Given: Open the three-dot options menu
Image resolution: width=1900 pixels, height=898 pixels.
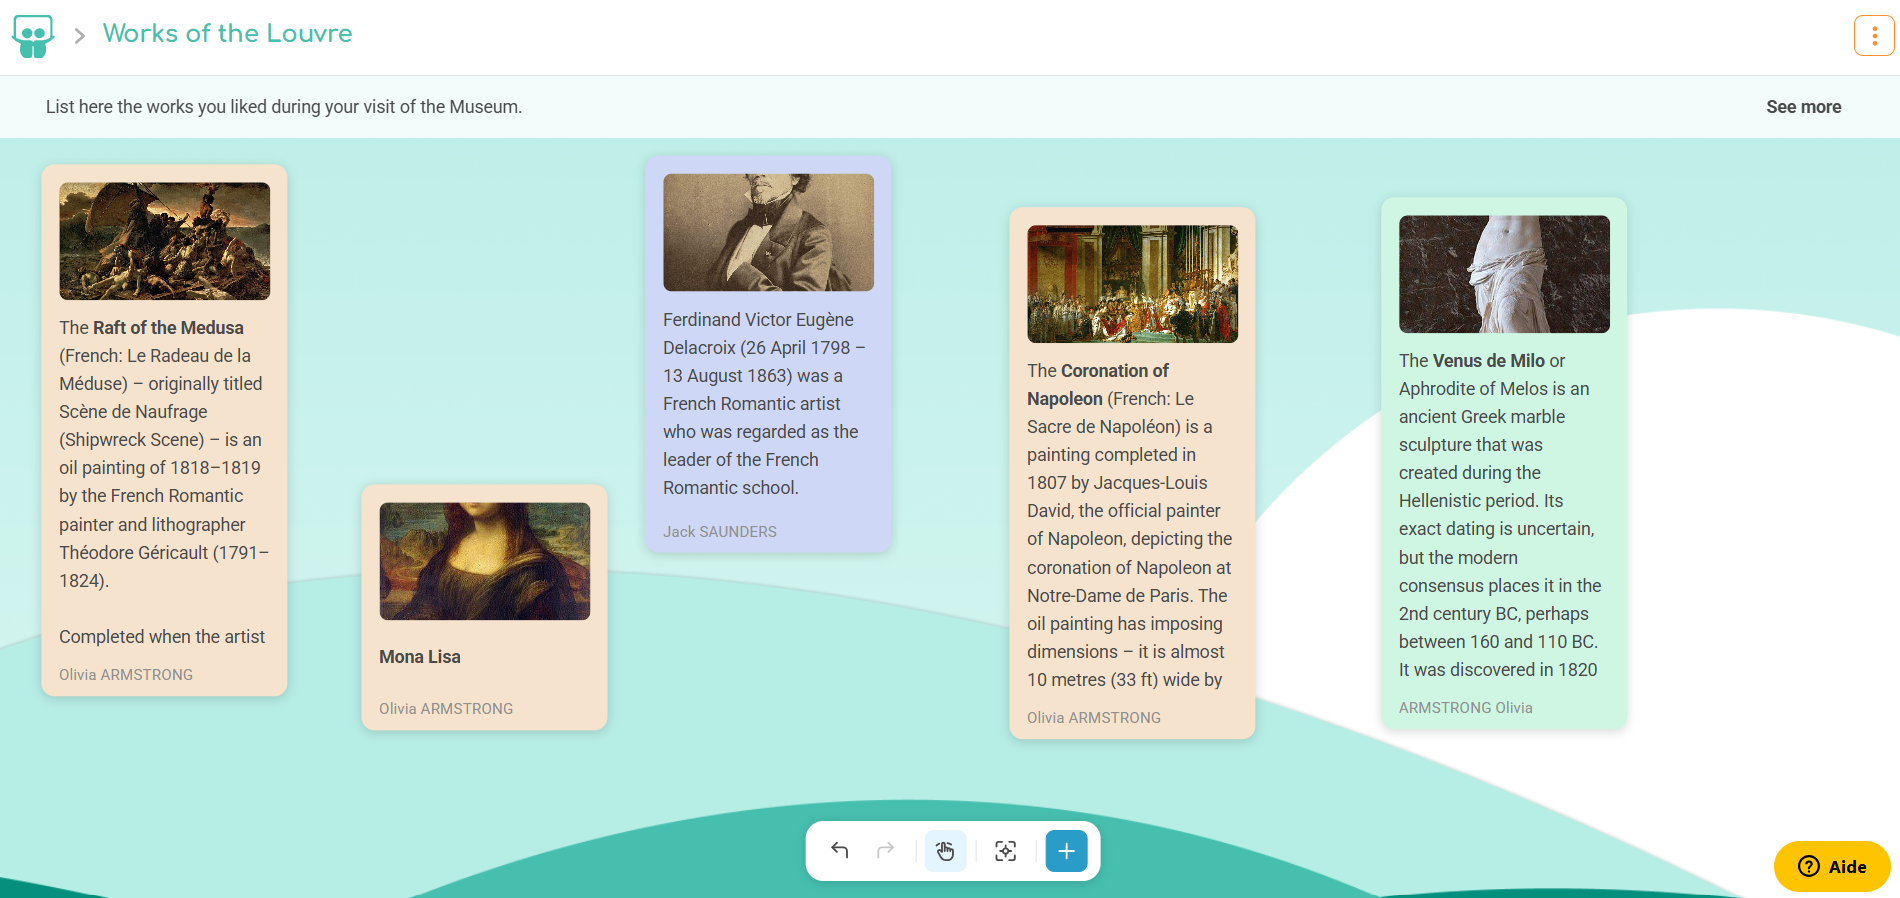Looking at the screenshot, I should [x=1874, y=36].
